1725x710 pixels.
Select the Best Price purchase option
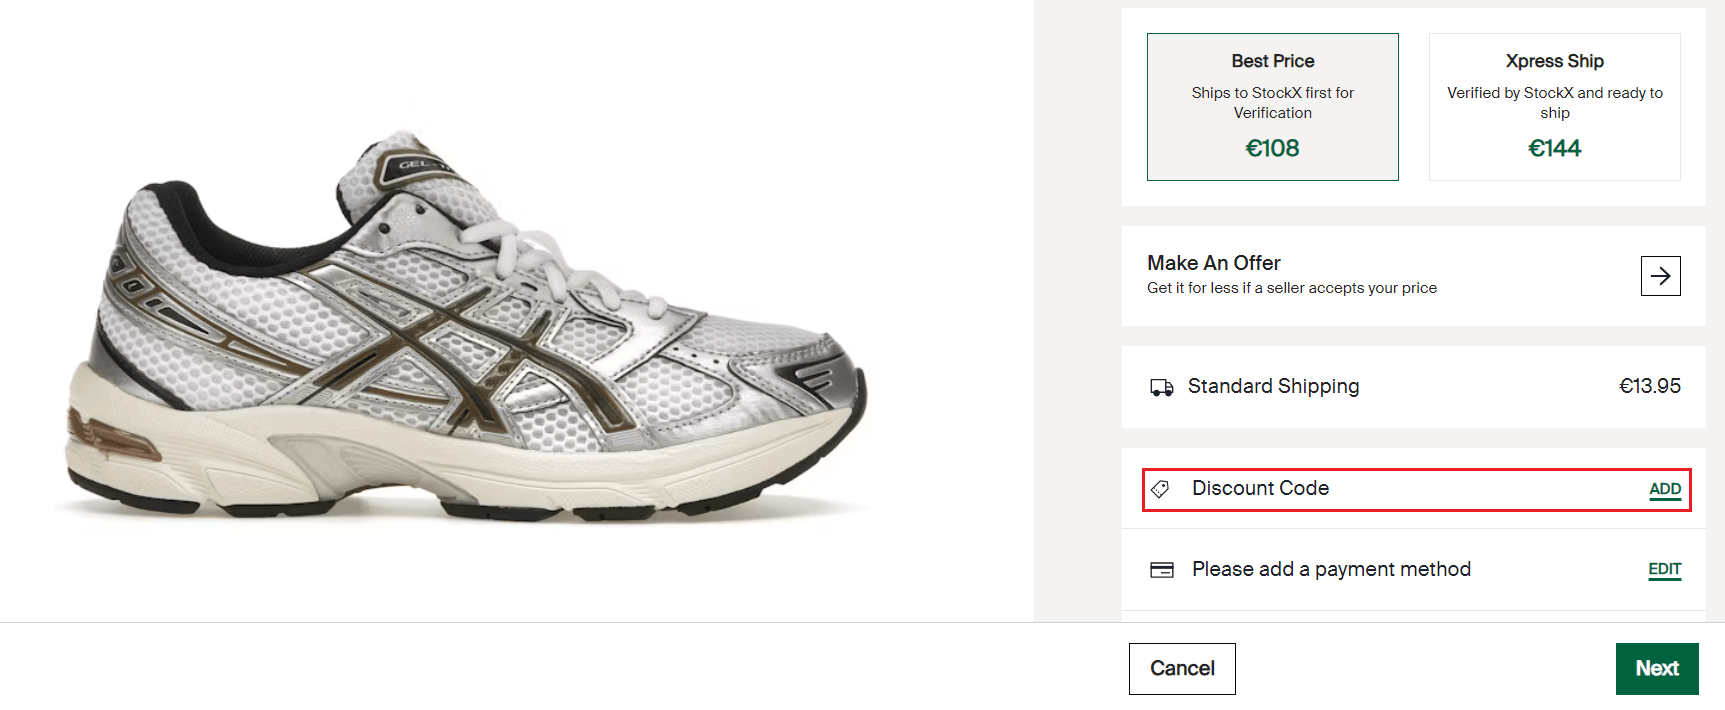coord(1272,106)
